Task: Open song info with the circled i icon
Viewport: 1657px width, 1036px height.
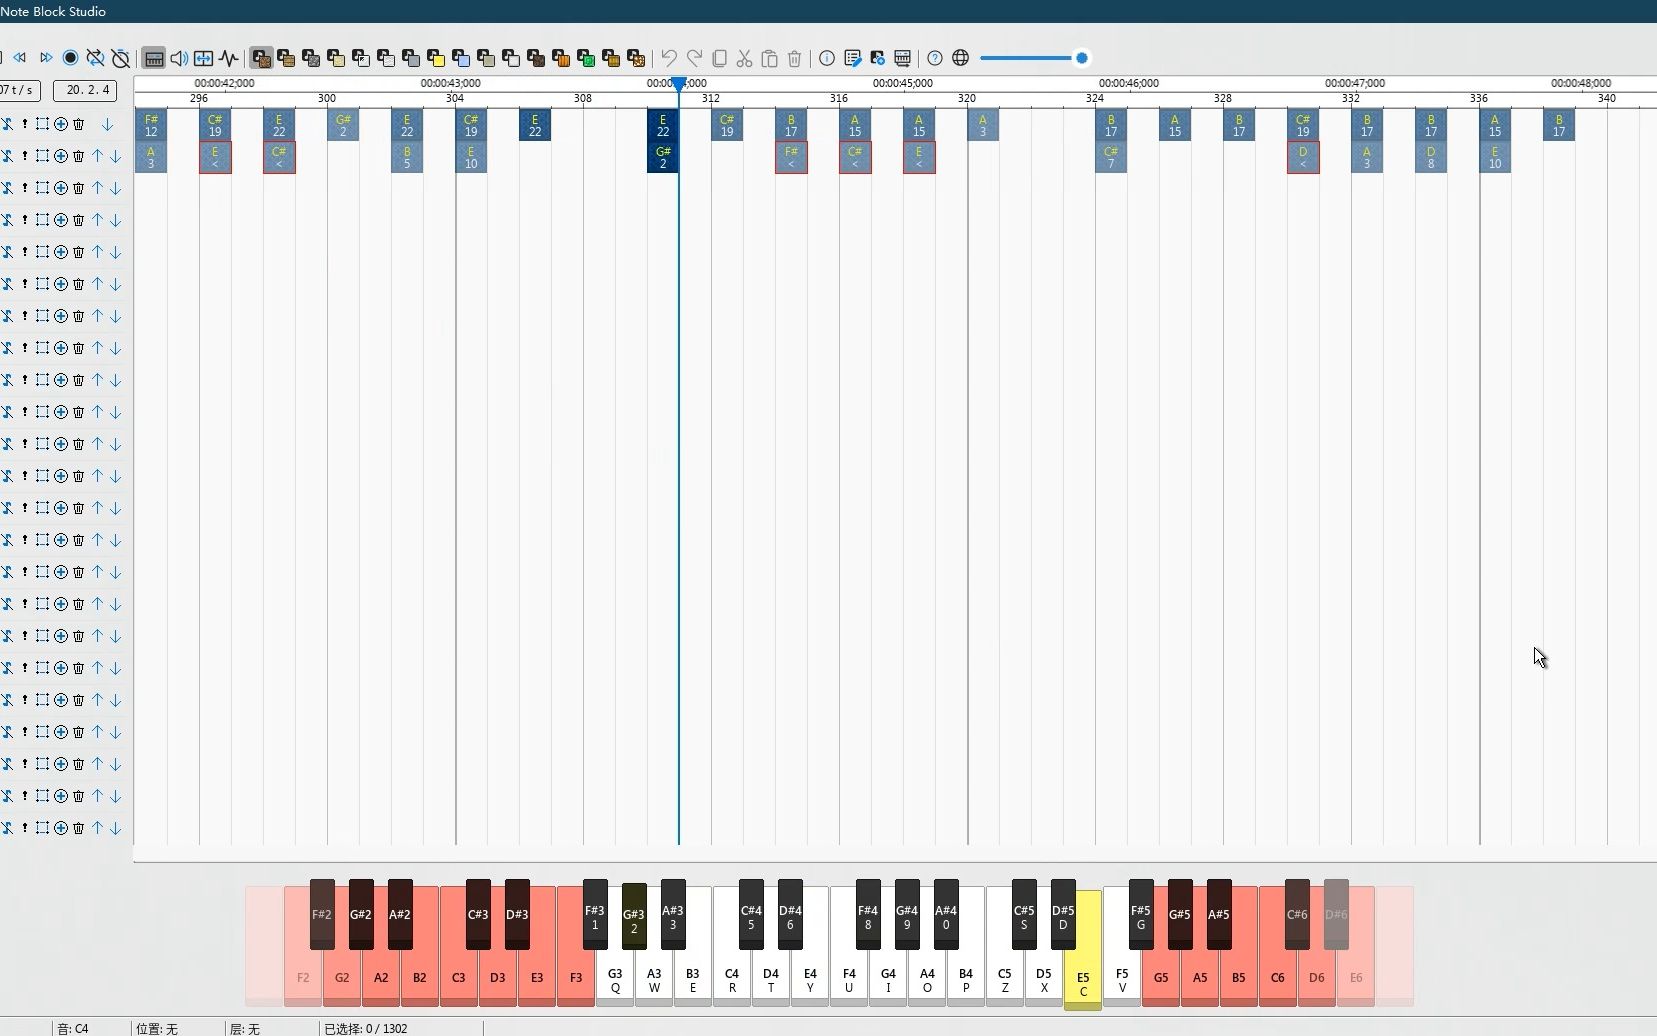Action: pos(827,58)
